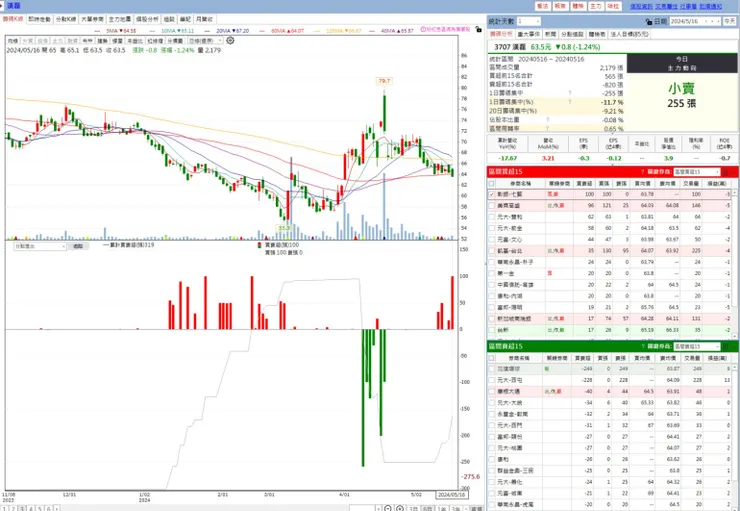740x511 pixels.
Task: Expand the 關鍵券商 dropdown in green header
Action: tap(696, 346)
